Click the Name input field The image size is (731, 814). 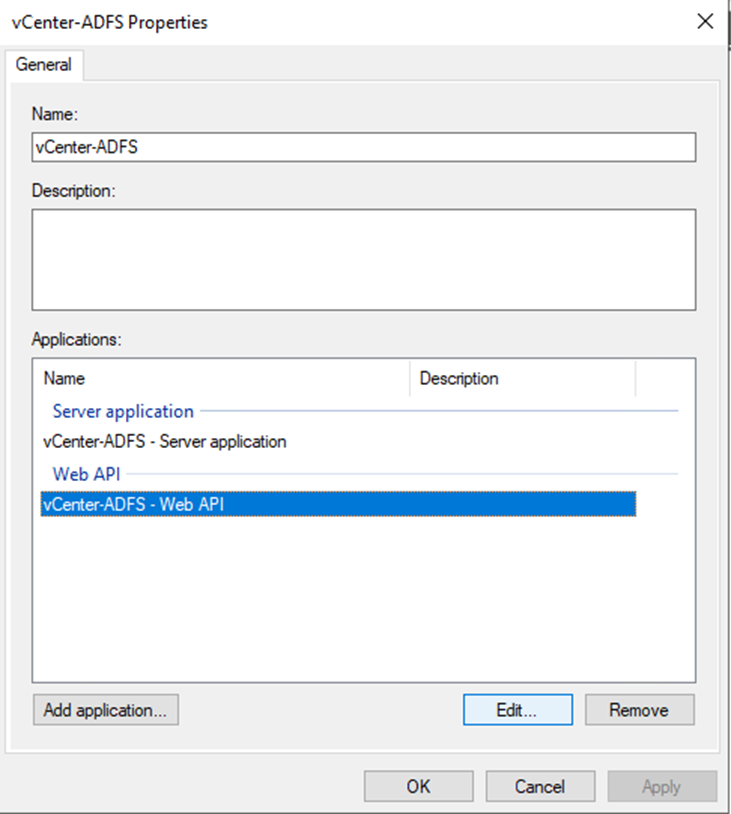pyautogui.click(x=363, y=147)
